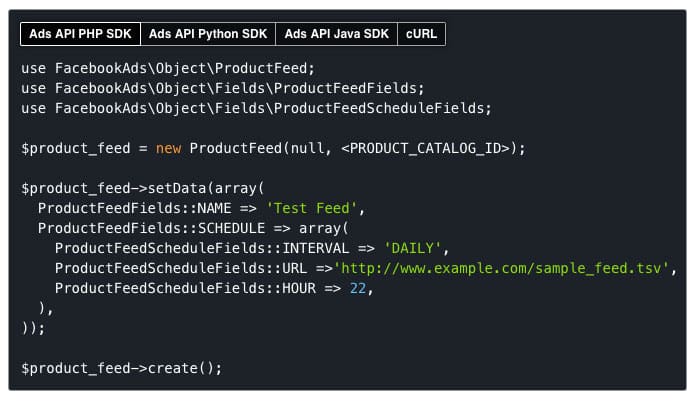The width and height of the screenshot is (699, 405).
Task: Click the closing '));' line
Action: (33, 329)
